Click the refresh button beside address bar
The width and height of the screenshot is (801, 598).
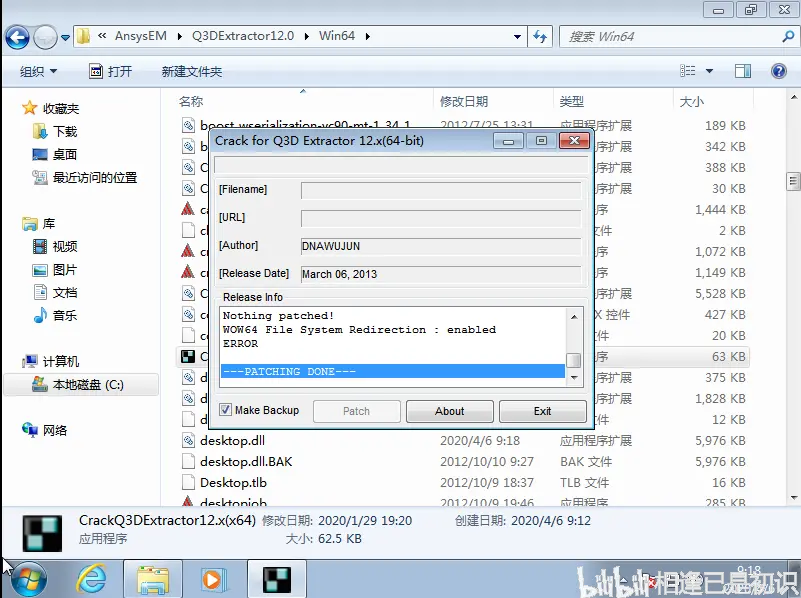[x=540, y=37]
